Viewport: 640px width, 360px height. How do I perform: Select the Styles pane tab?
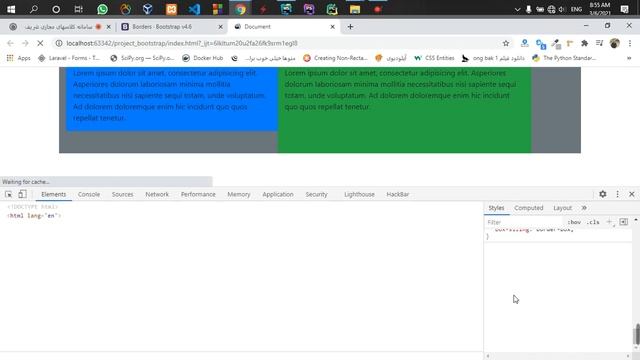click(496, 208)
